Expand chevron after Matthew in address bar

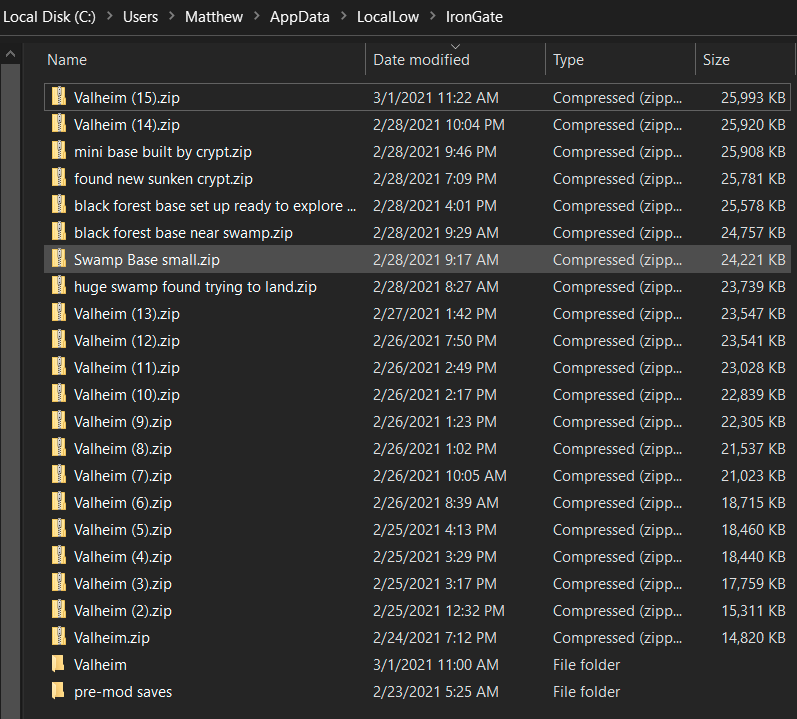pyautogui.click(x=257, y=16)
